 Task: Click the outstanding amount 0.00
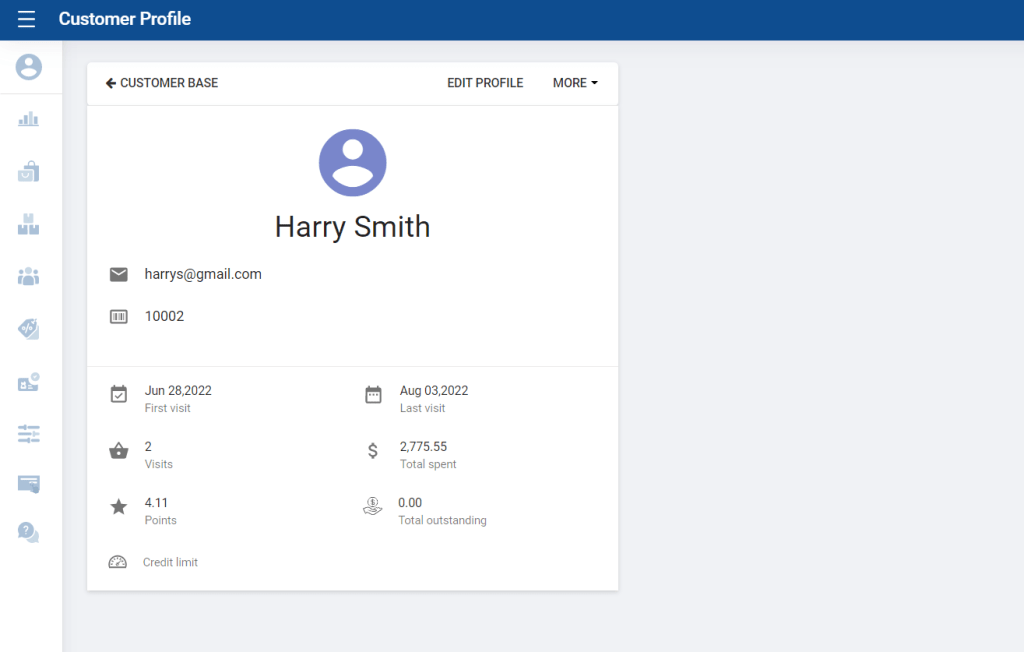(410, 503)
